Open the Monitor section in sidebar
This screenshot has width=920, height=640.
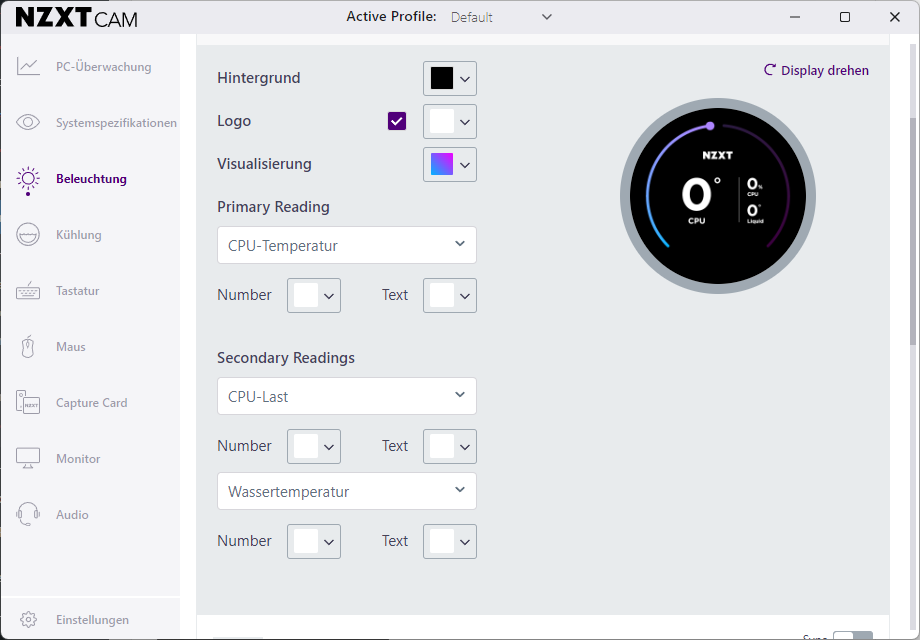[x=78, y=459]
